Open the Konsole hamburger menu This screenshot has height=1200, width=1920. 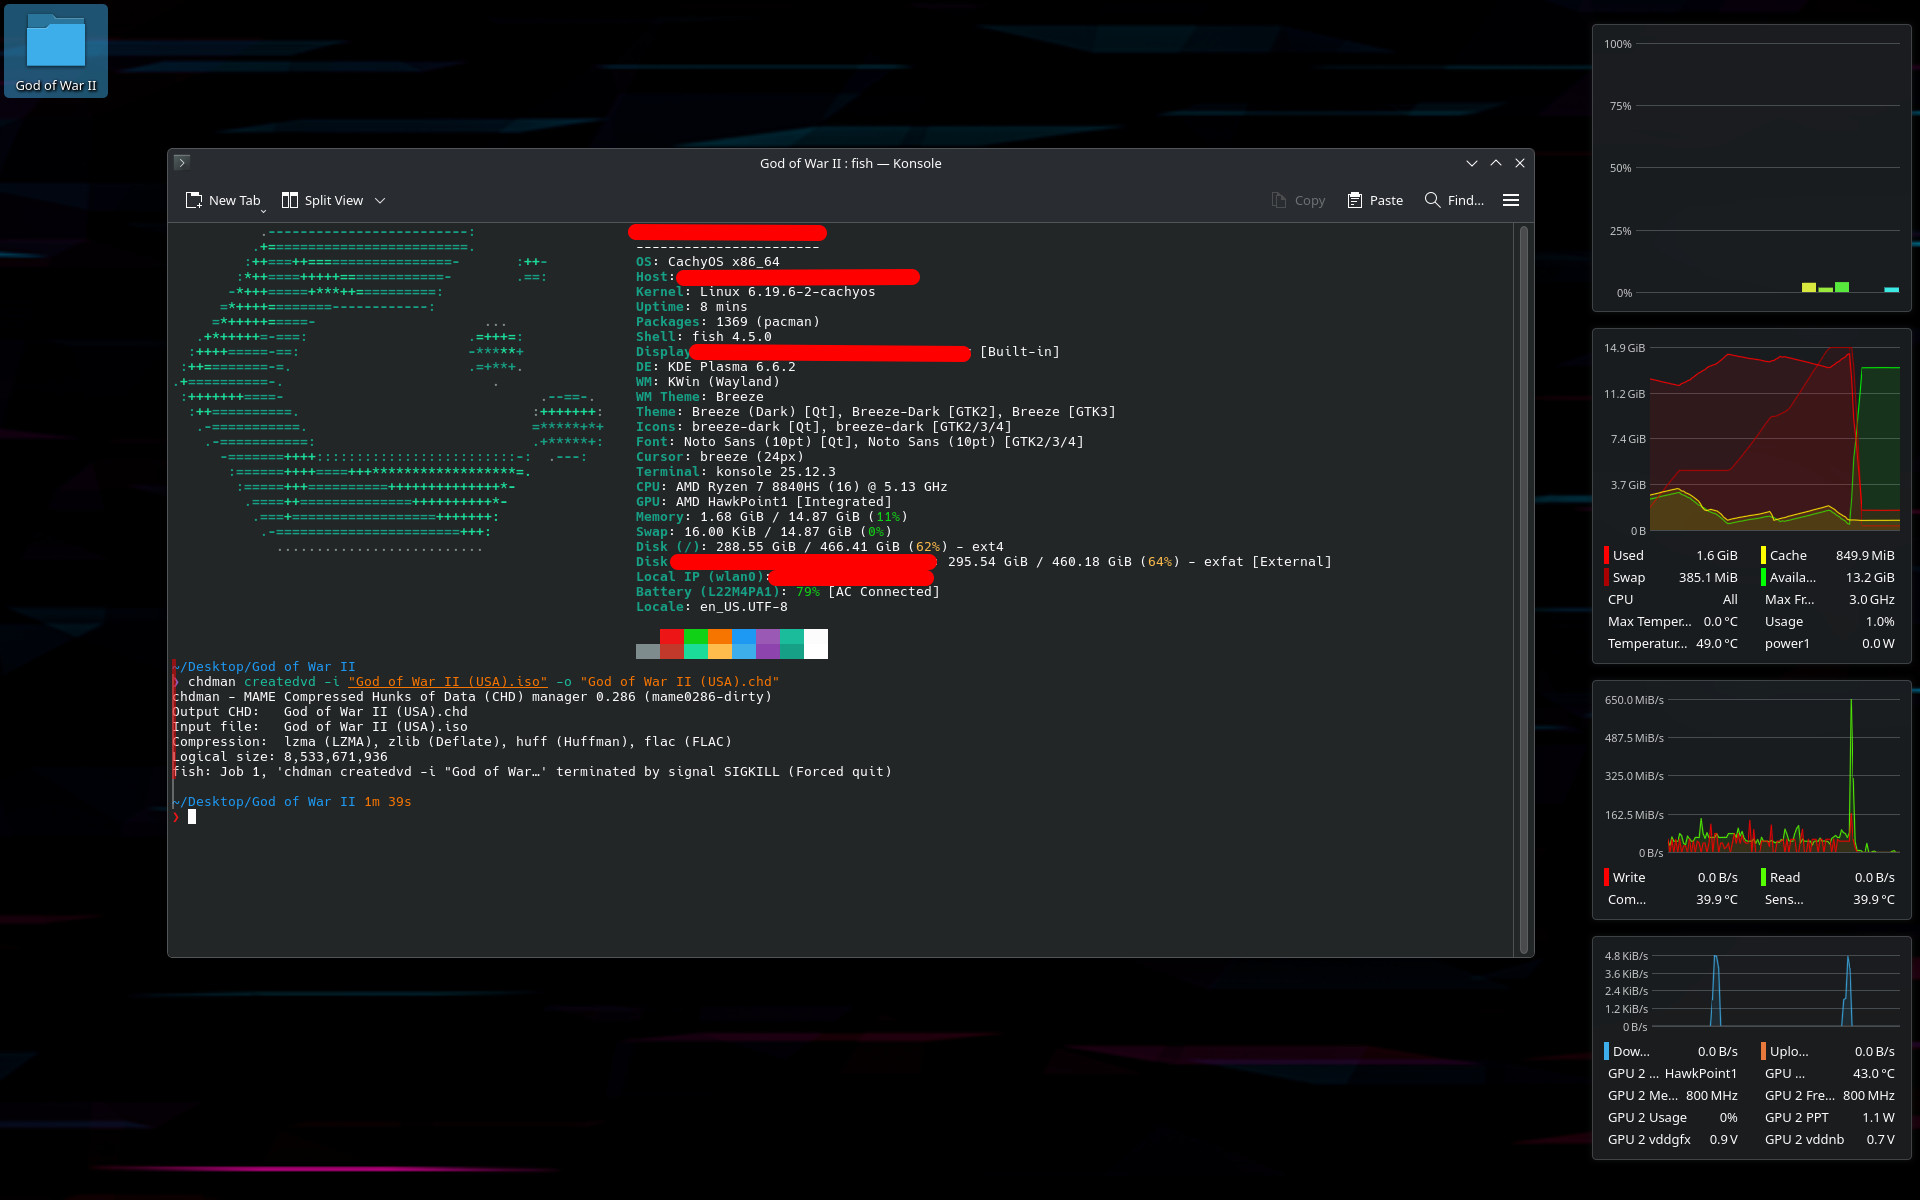(x=1511, y=200)
